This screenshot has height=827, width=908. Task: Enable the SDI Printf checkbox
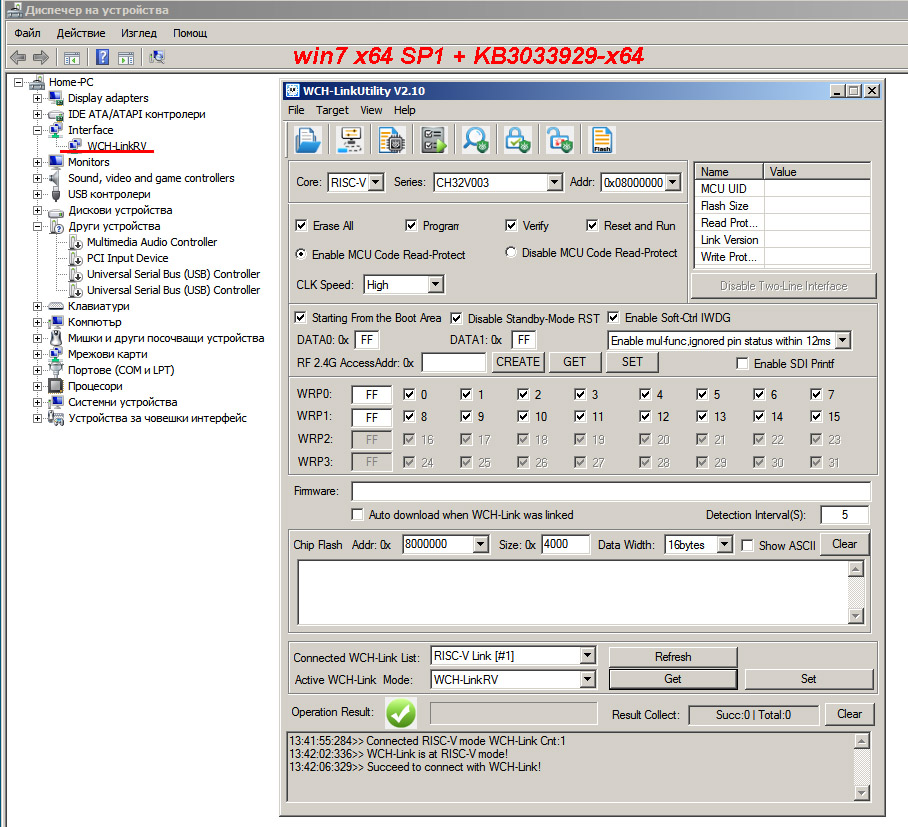(x=742, y=363)
